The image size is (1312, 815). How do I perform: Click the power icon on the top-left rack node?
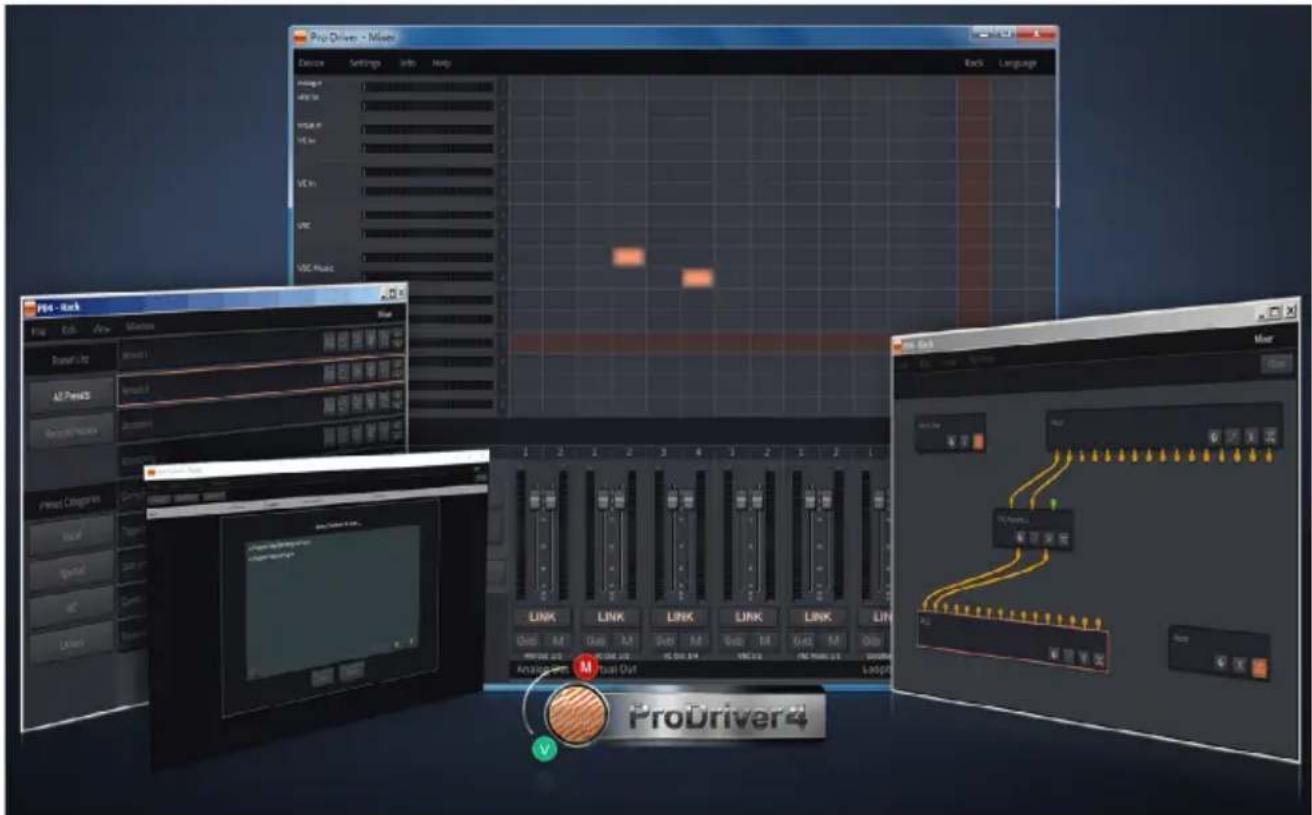(x=951, y=441)
